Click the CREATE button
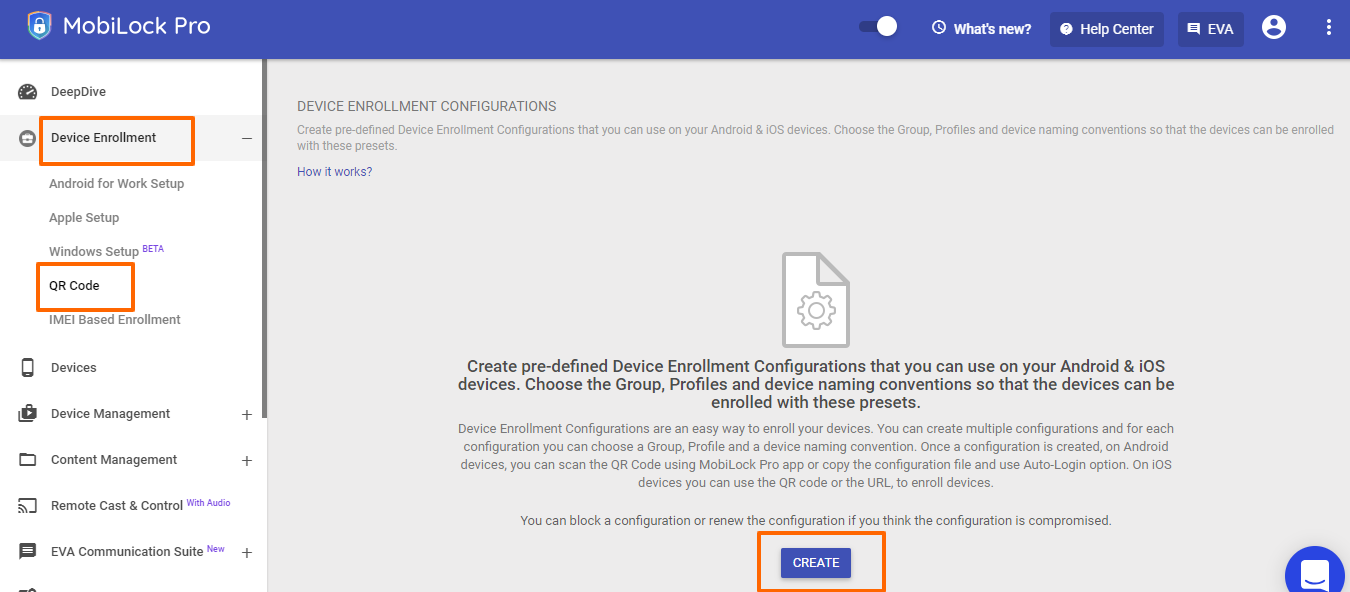 pyautogui.click(x=816, y=563)
